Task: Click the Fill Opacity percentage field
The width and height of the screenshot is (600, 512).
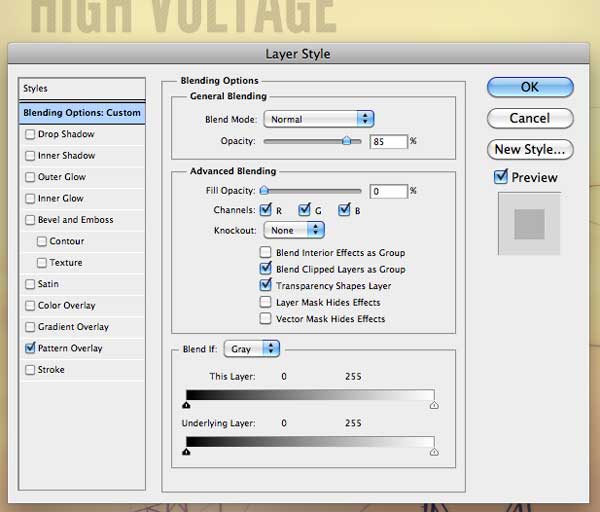Action: point(388,191)
